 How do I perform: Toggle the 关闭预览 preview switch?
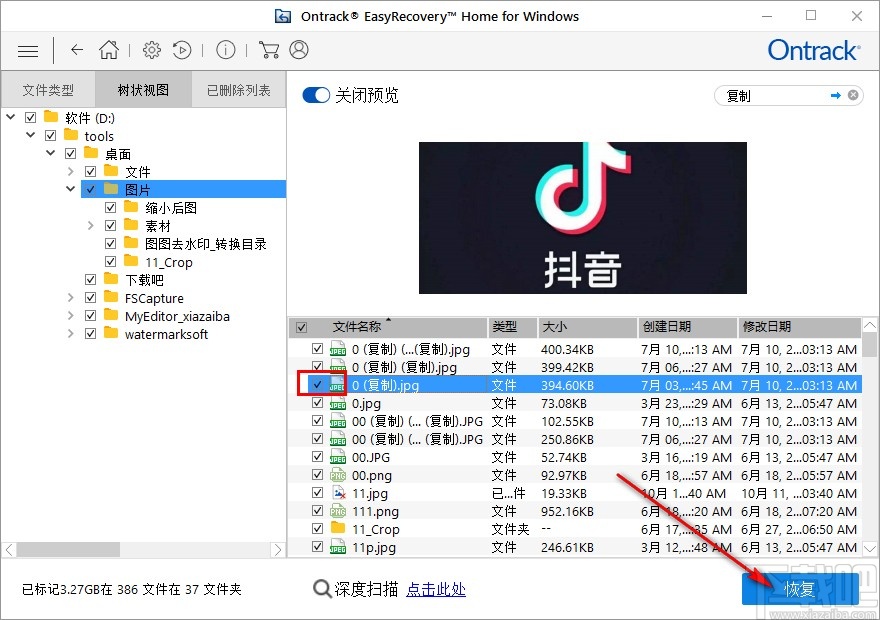316,95
